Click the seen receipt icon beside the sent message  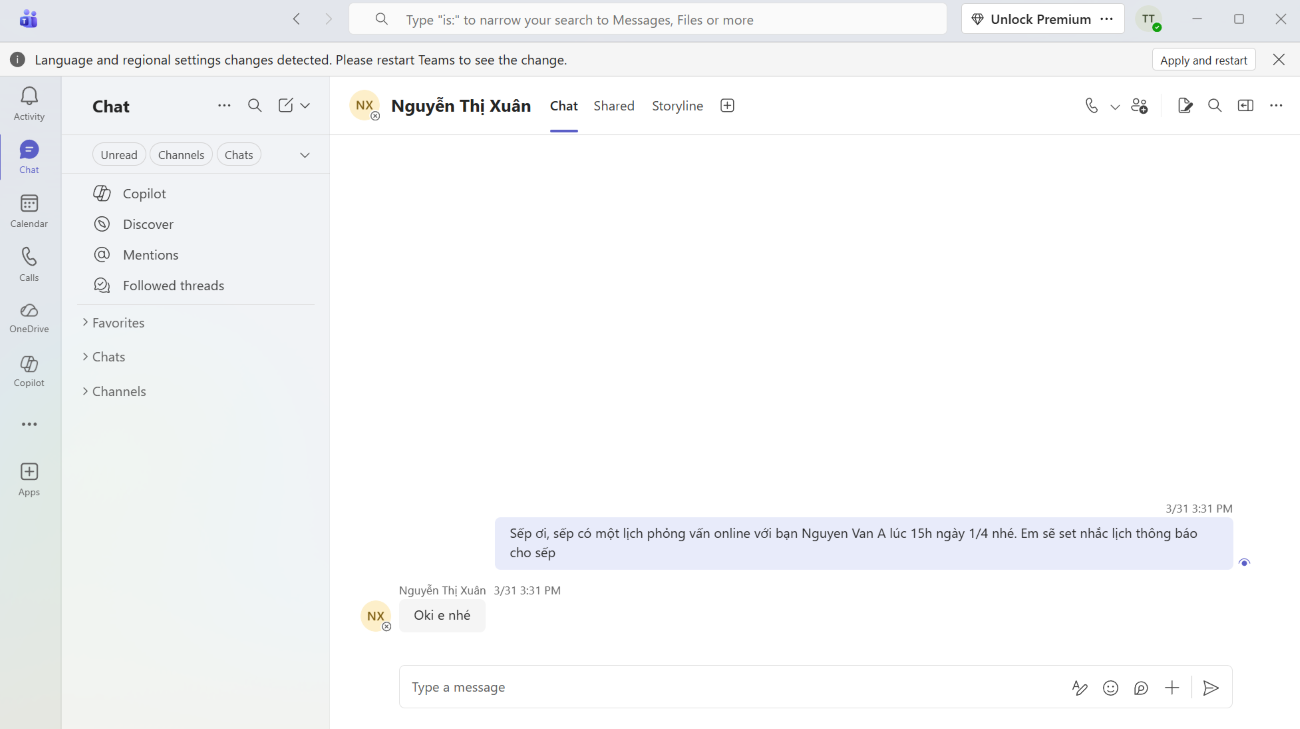1244,562
